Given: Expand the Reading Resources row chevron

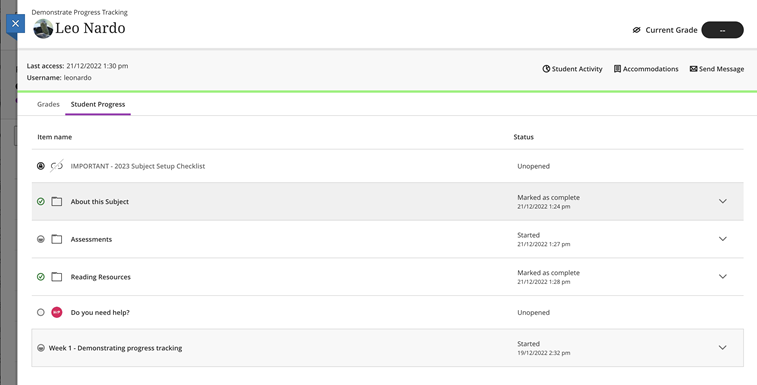Looking at the screenshot, I should point(722,277).
